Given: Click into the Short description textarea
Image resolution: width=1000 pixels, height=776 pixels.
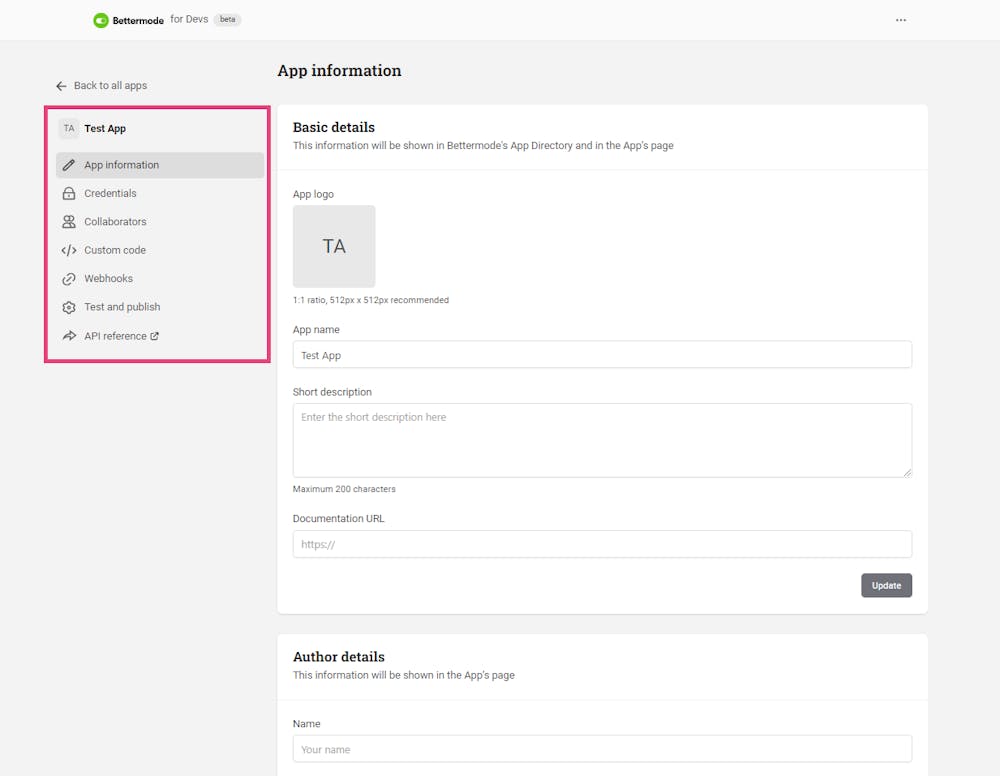Looking at the screenshot, I should point(602,440).
